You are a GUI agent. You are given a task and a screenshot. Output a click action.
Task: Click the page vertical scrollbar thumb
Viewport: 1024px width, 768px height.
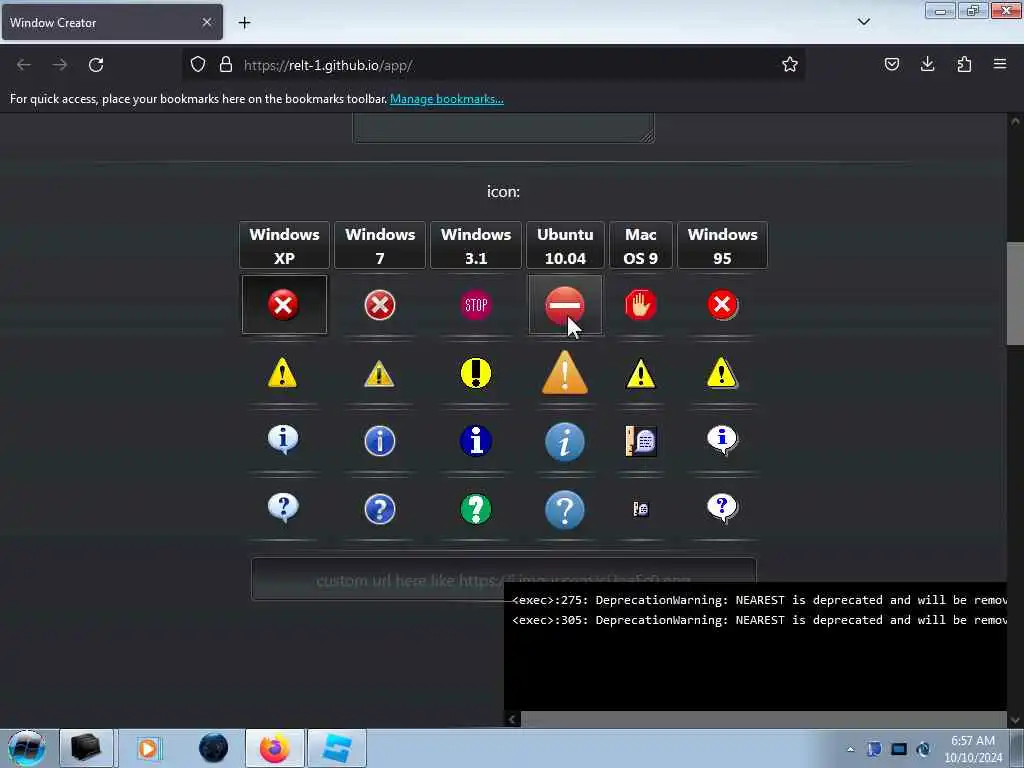1014,294
